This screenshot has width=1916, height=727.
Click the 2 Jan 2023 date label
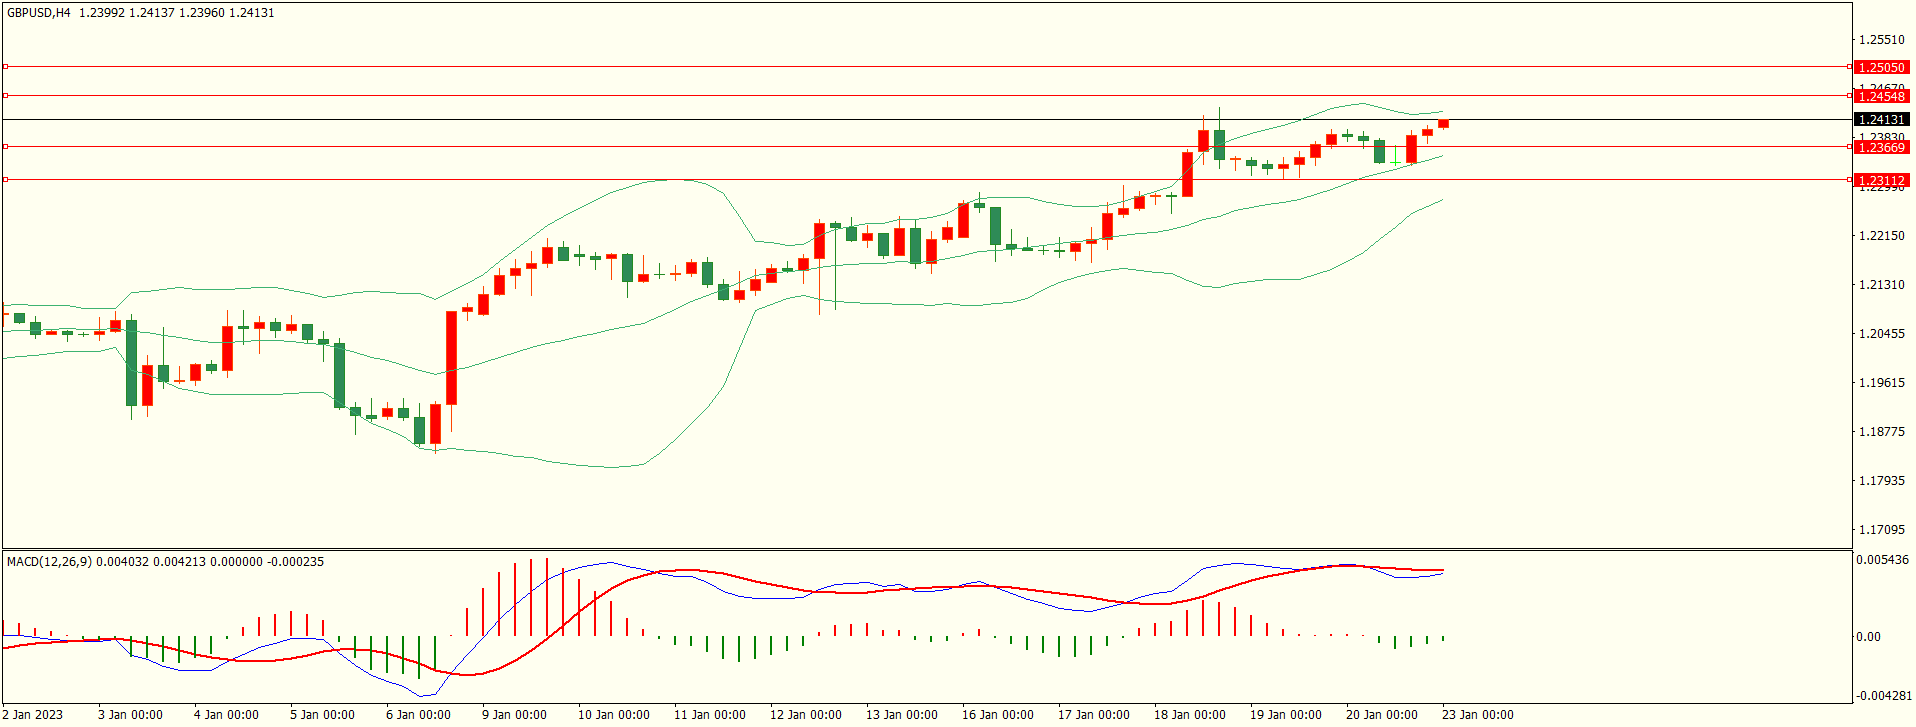pyautogui.click(x=33, y=714)
